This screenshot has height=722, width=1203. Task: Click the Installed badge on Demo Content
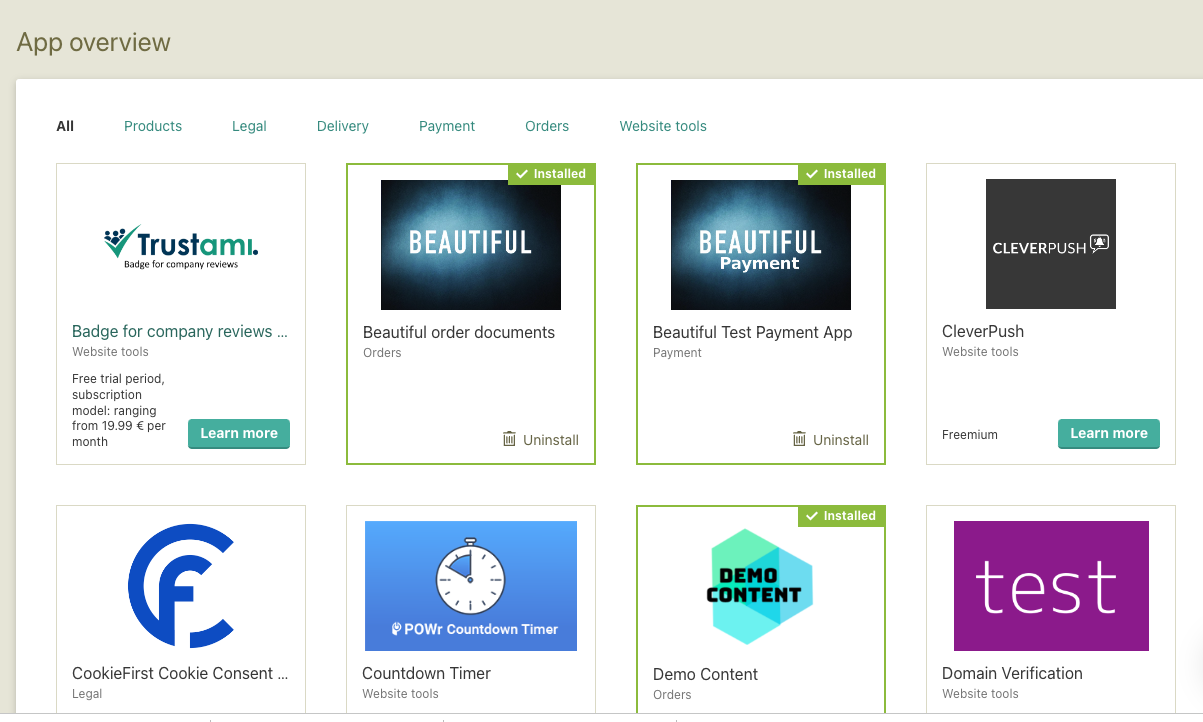(841, 516)
